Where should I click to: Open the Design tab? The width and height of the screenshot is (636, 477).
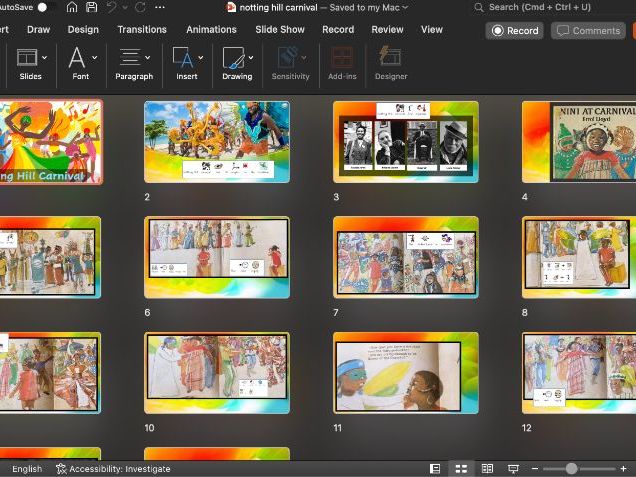83,30
